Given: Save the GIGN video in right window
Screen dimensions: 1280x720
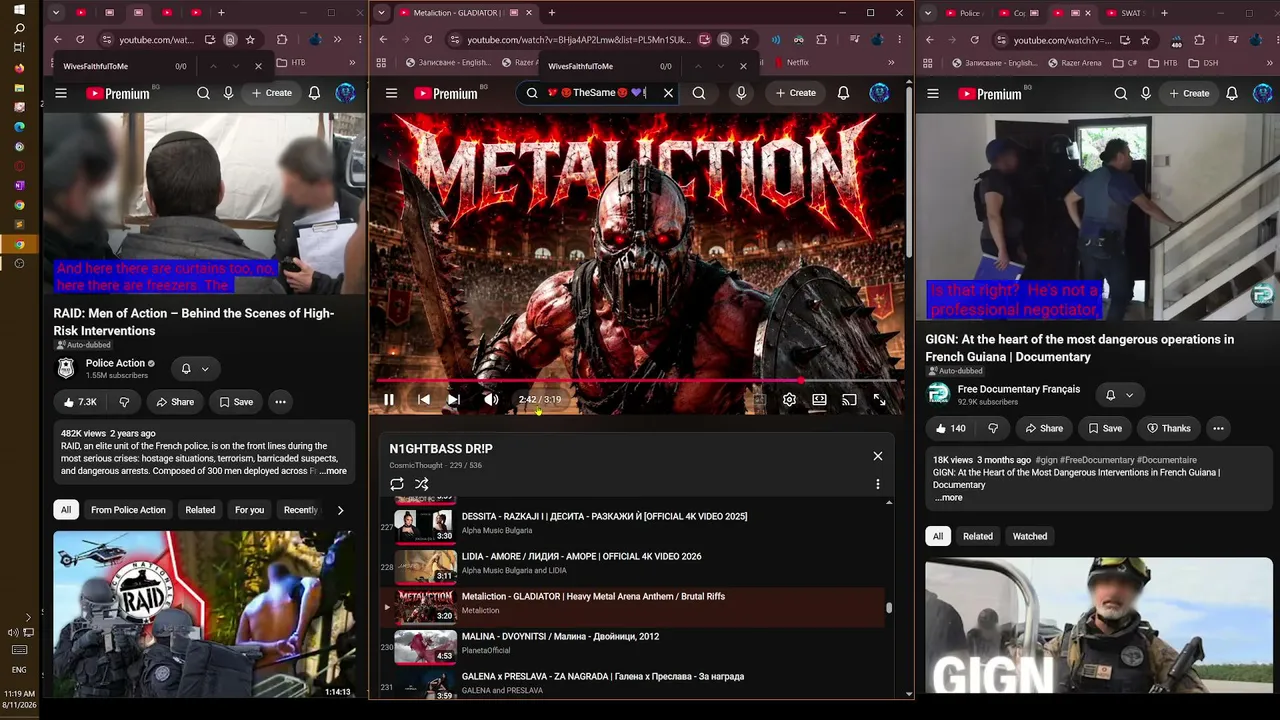Looking at the screenshot, I should coord(1105,428).
